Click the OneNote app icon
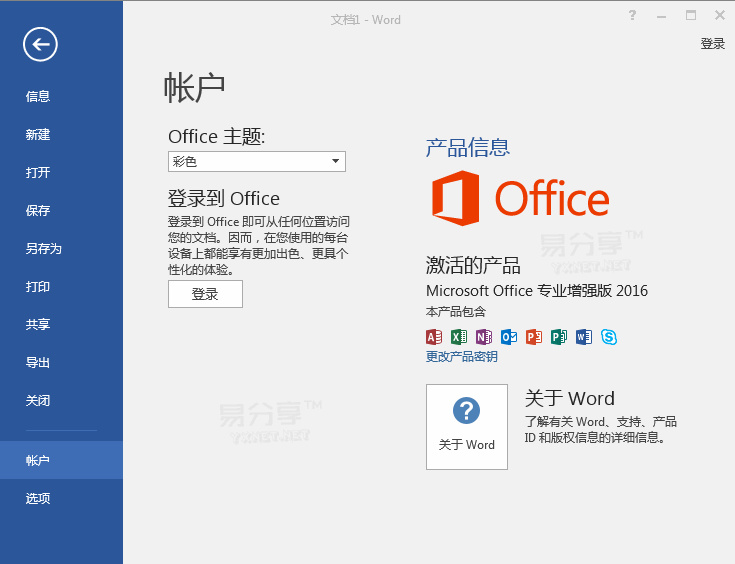The width and height of the screenshot is (735, 564). point(484,337)
